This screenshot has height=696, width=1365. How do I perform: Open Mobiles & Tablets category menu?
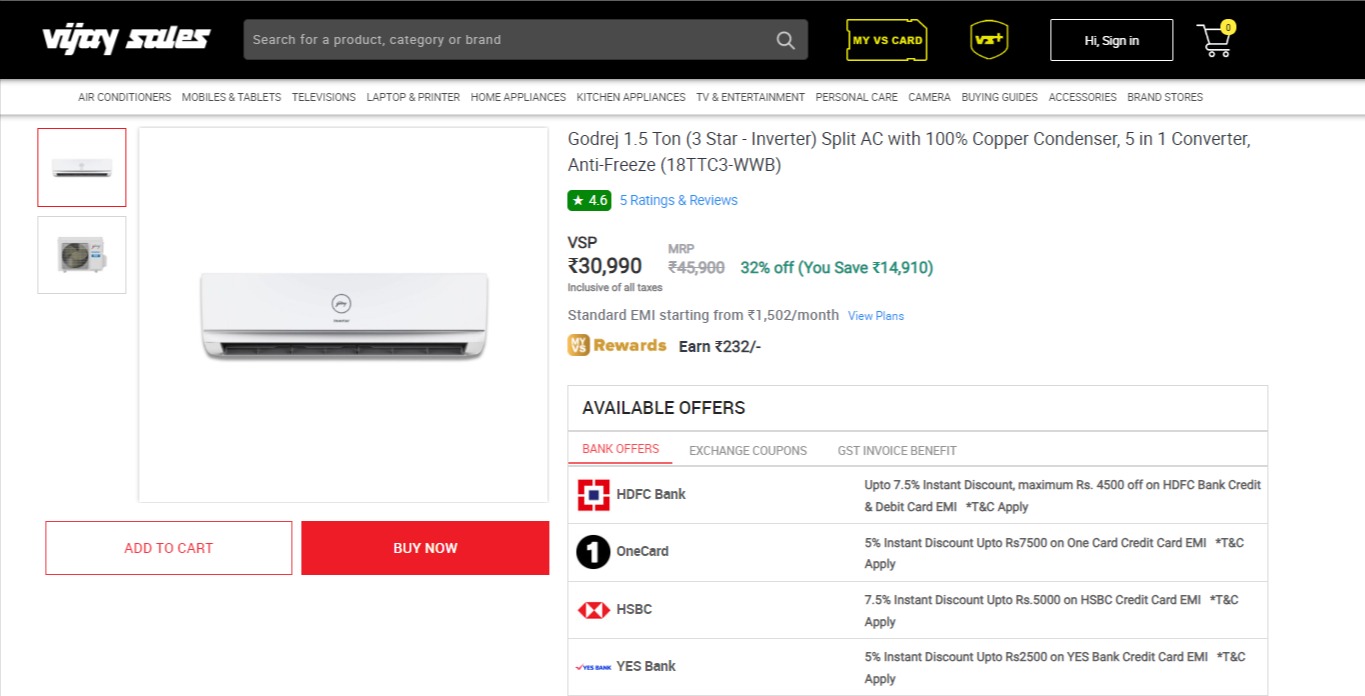[231, 97]
